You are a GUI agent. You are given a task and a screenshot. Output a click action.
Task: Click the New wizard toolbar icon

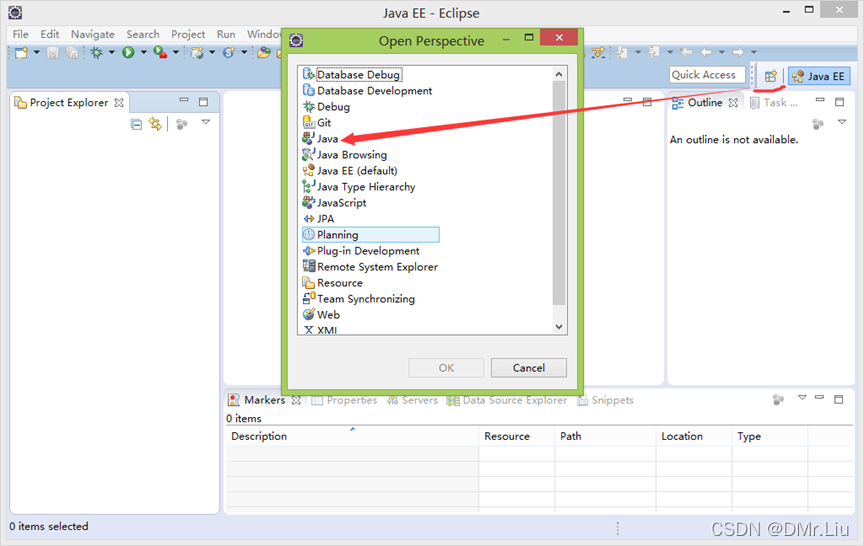point(21,52)
